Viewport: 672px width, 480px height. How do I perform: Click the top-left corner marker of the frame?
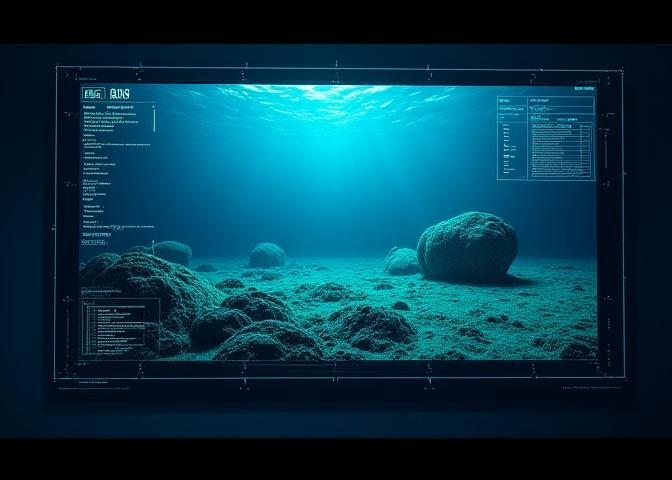[x=60, y=70]
